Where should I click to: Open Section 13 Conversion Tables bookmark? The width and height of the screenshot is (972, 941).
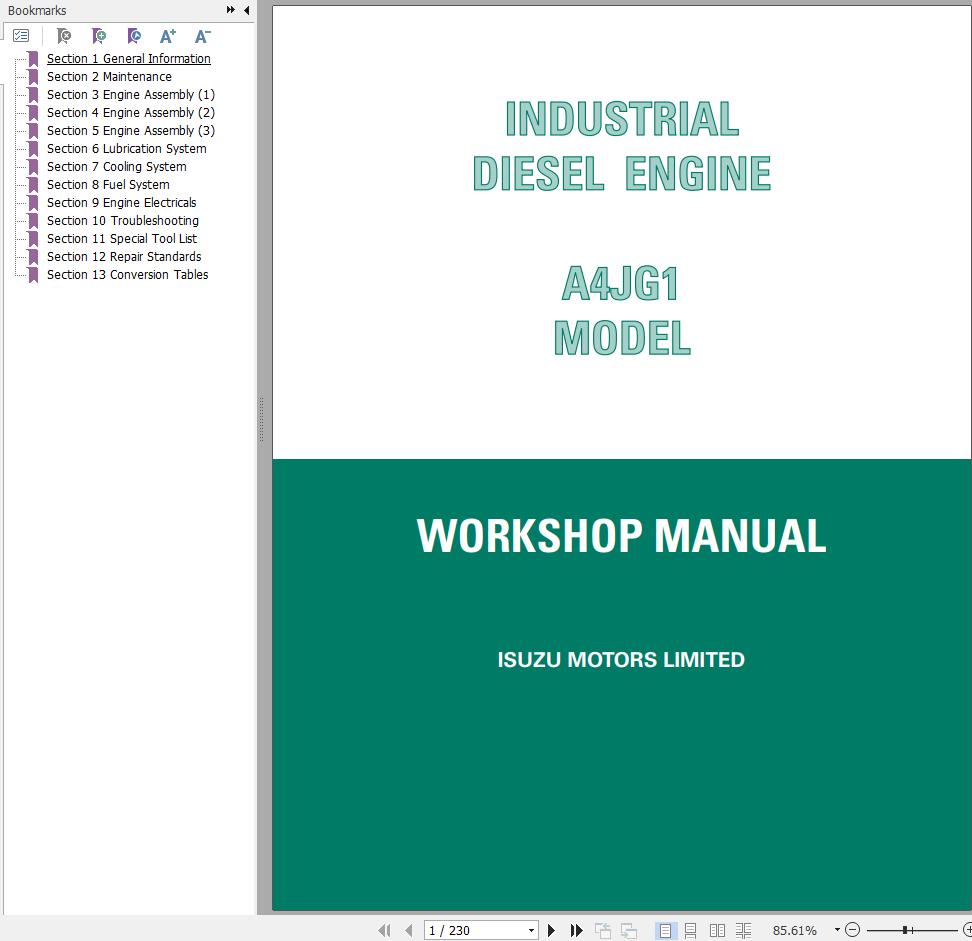[128, 274]
